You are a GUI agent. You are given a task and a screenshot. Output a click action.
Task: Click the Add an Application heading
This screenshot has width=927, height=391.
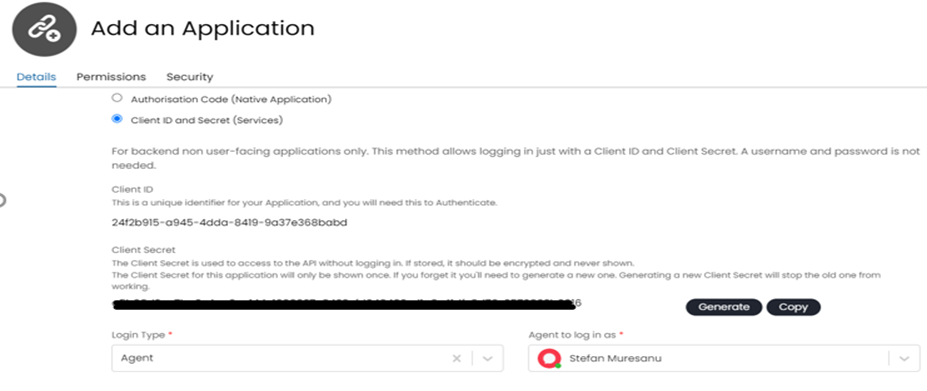click(x=202, y=28)
